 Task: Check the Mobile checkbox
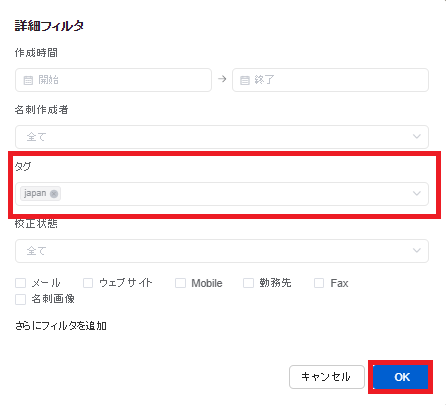(x=180, y=283)
